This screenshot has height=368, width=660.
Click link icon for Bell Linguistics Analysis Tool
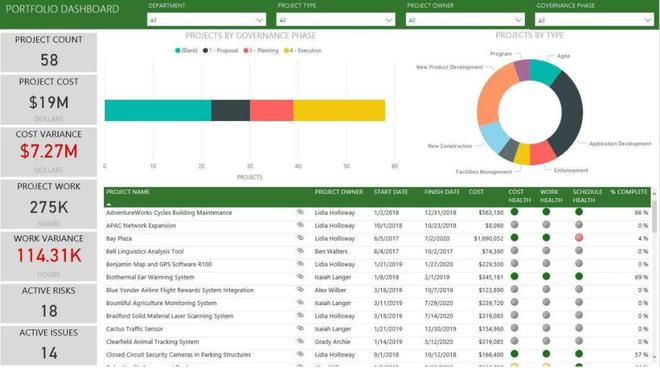[x=300, y=251]
